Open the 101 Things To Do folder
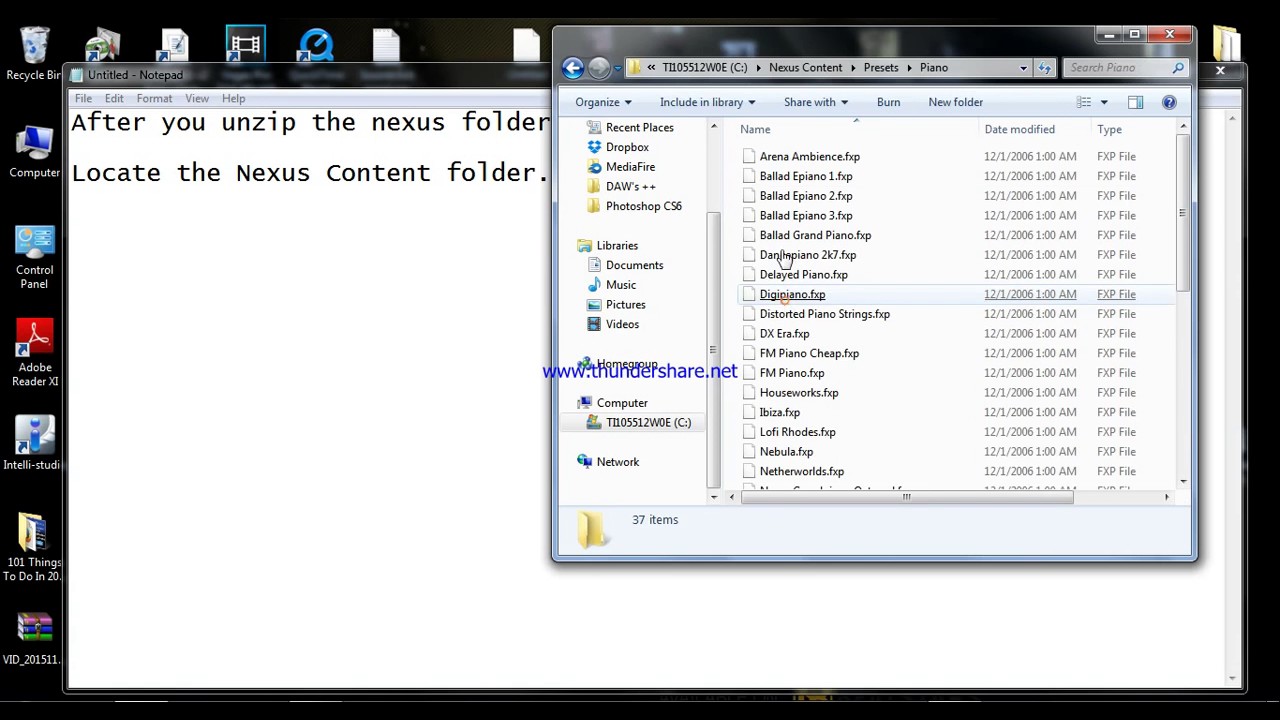This screenshot has height=720, width=1280. 32,548
